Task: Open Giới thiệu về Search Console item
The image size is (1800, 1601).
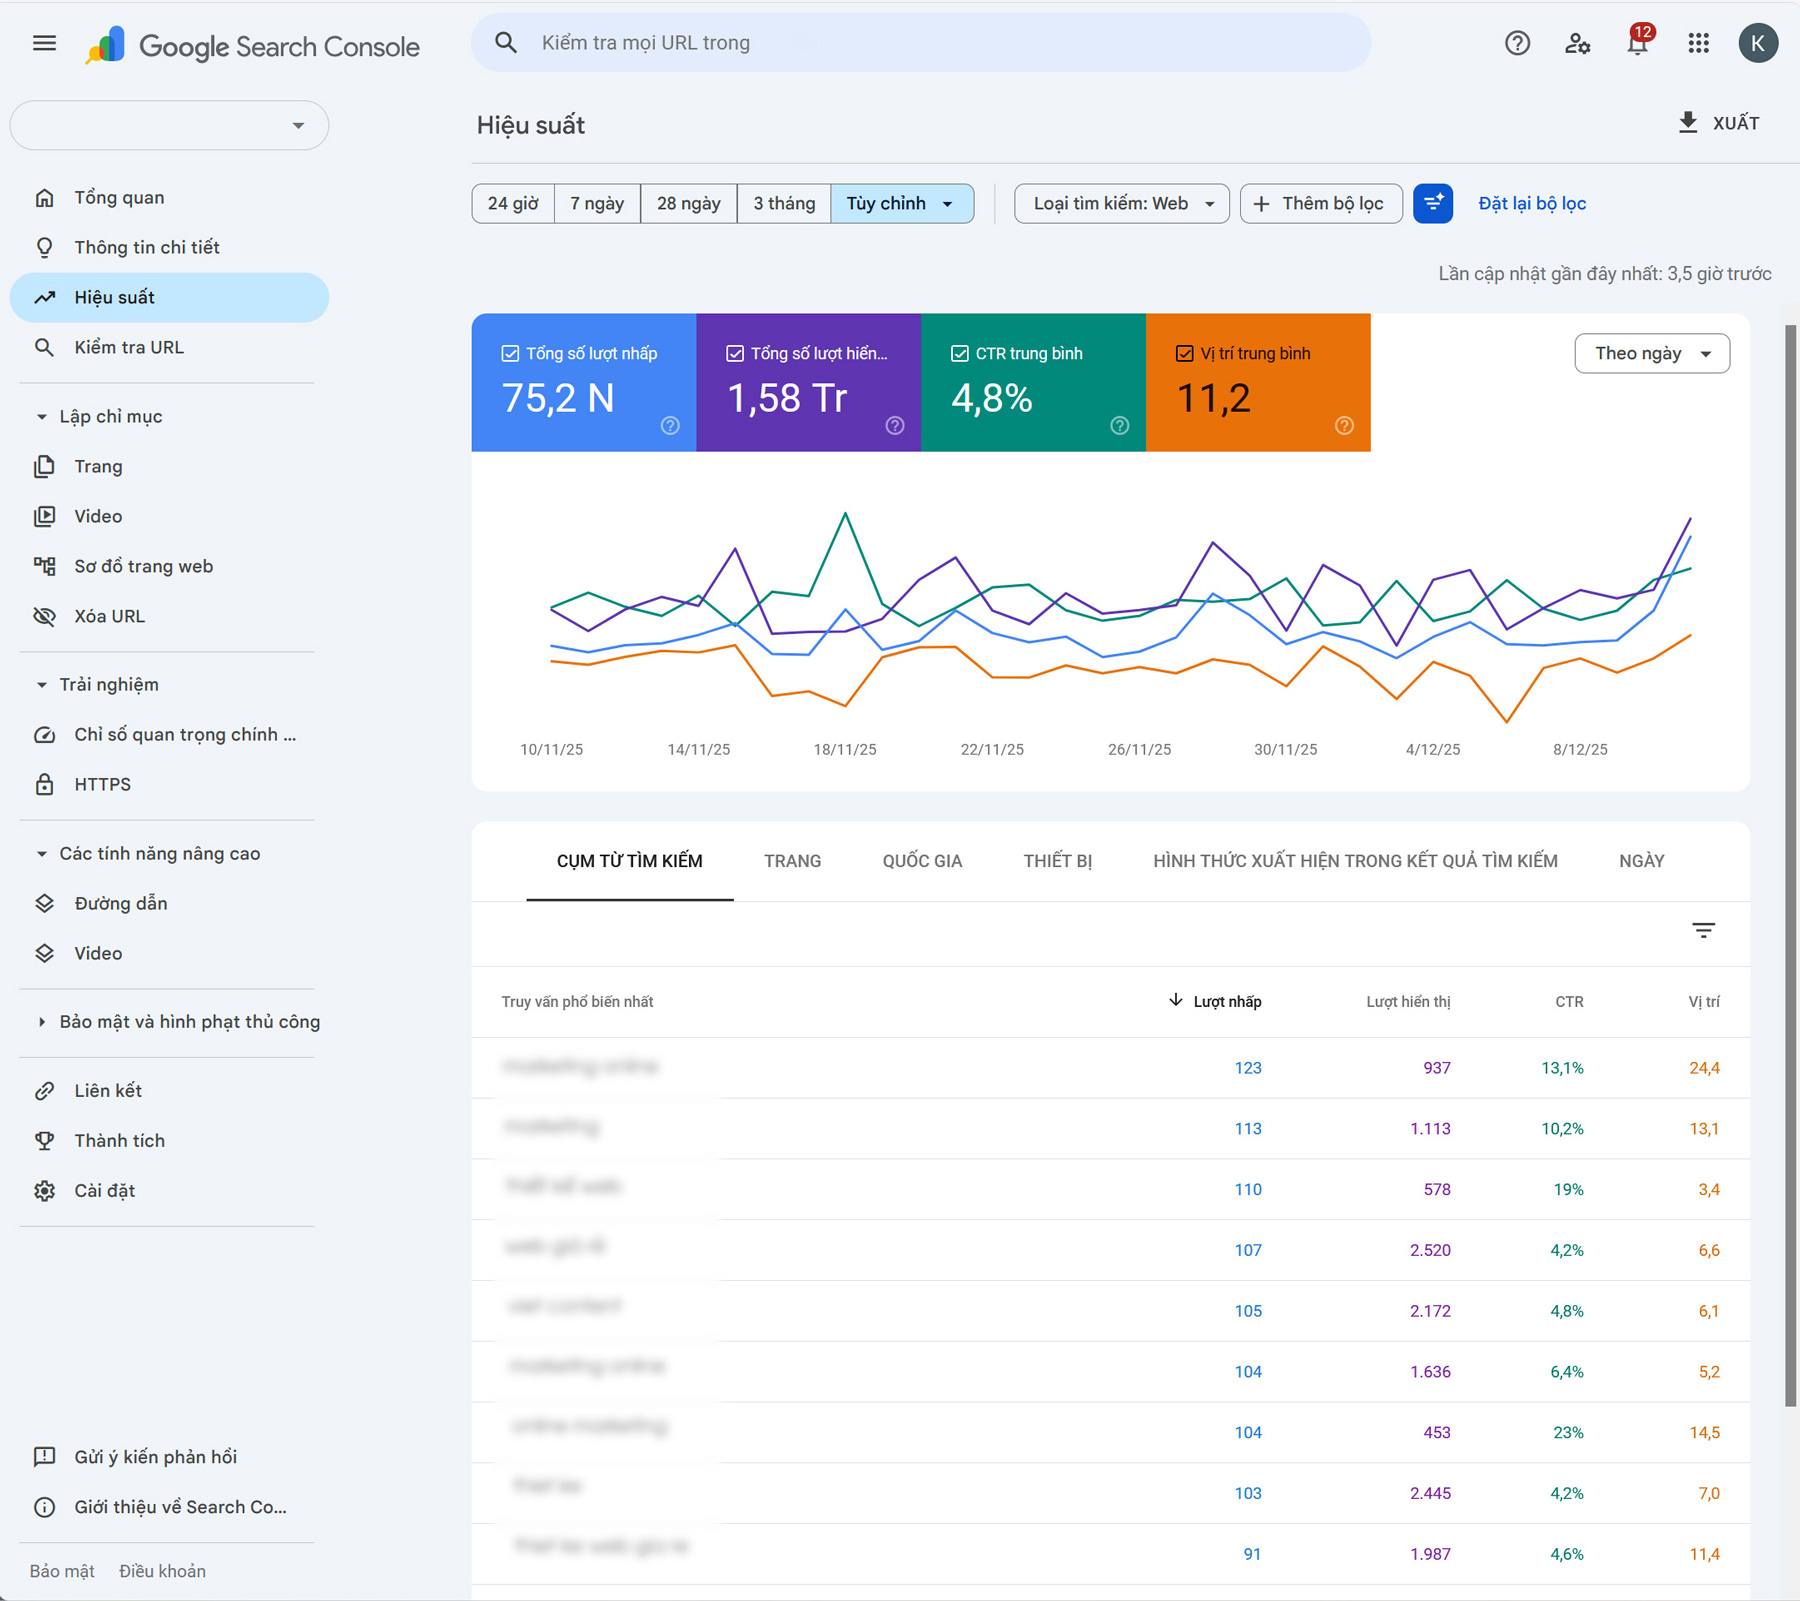Action: coord(169,1507)
